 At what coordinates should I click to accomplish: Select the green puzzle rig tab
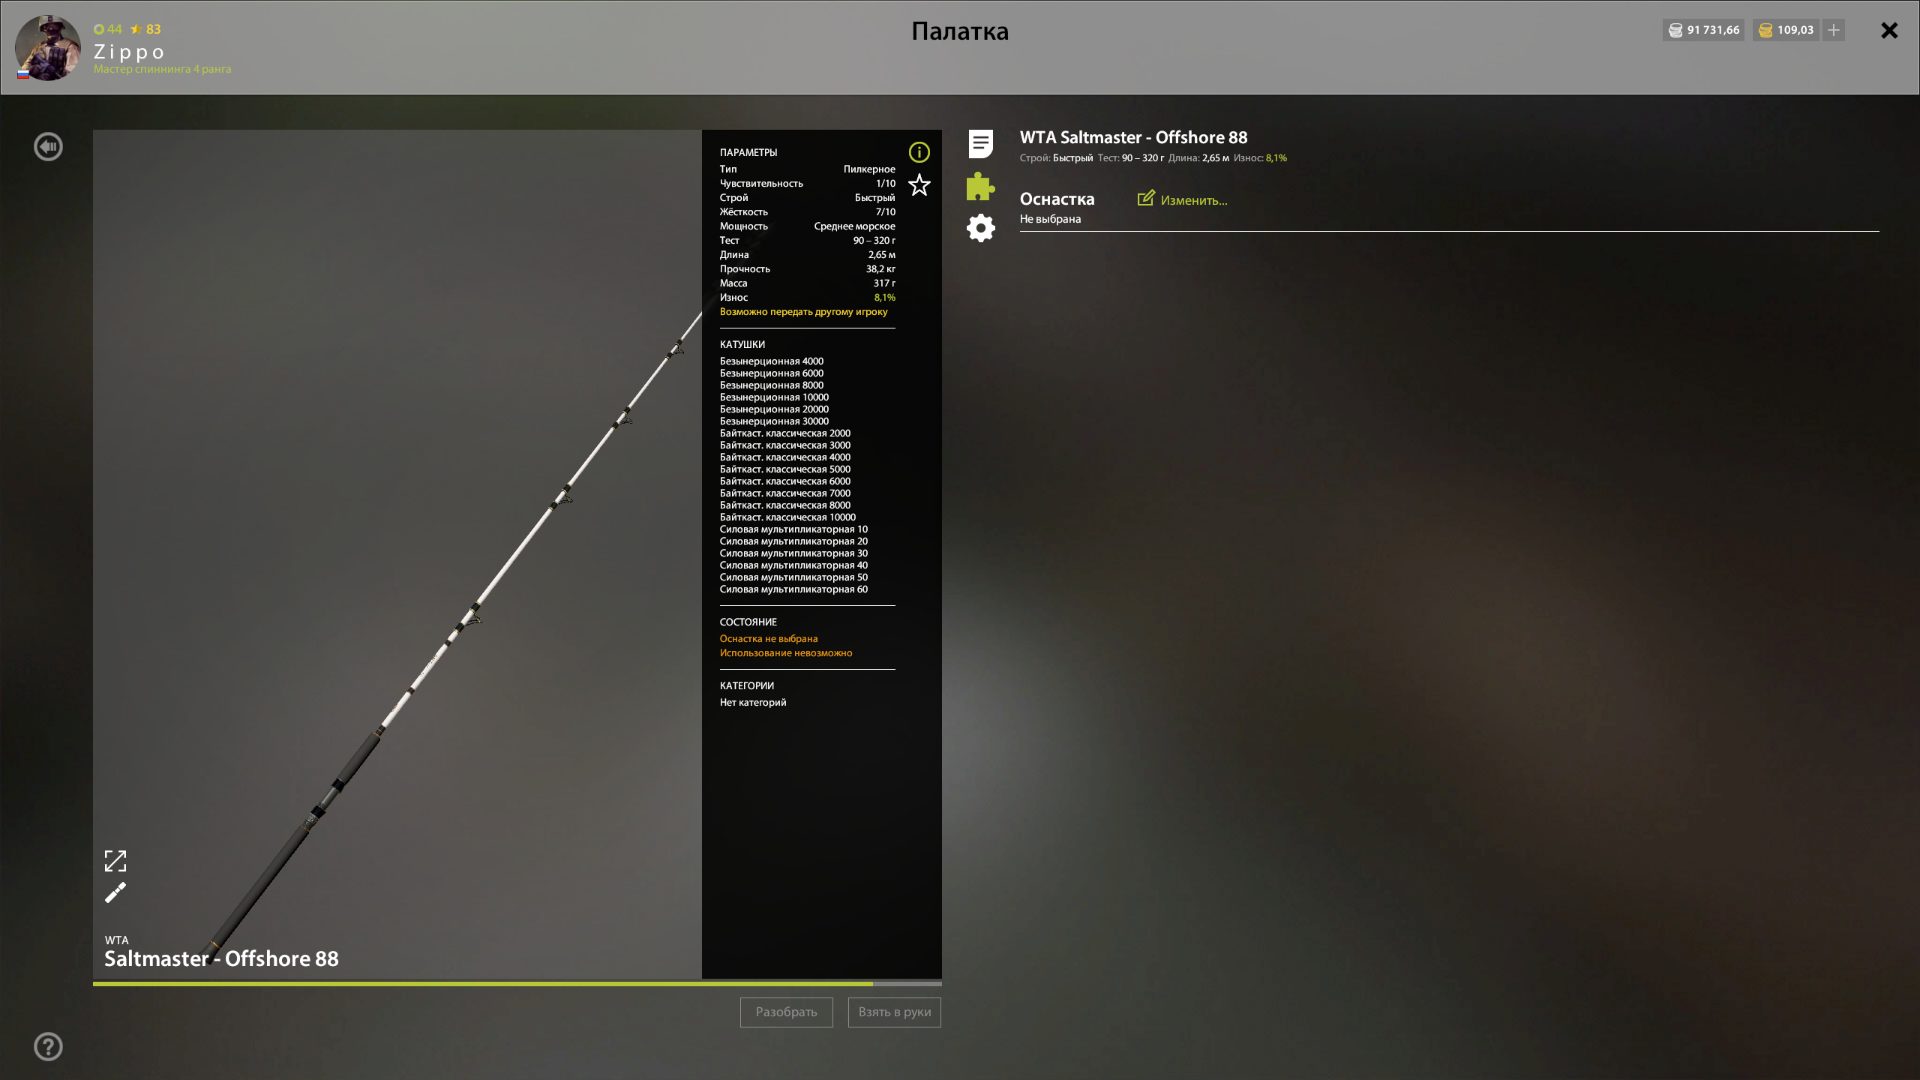[981, 186]
